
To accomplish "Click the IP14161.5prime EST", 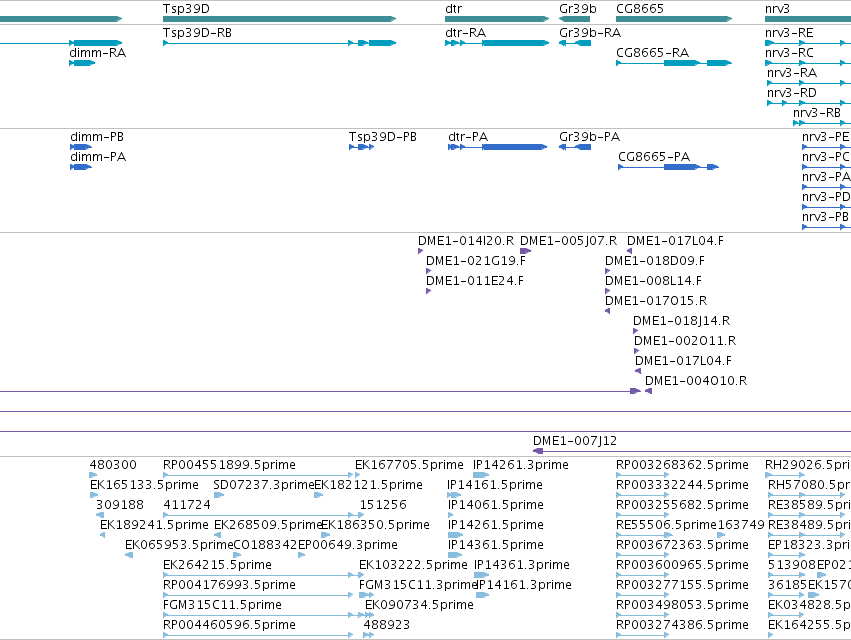I will click(x=494, y=485).
